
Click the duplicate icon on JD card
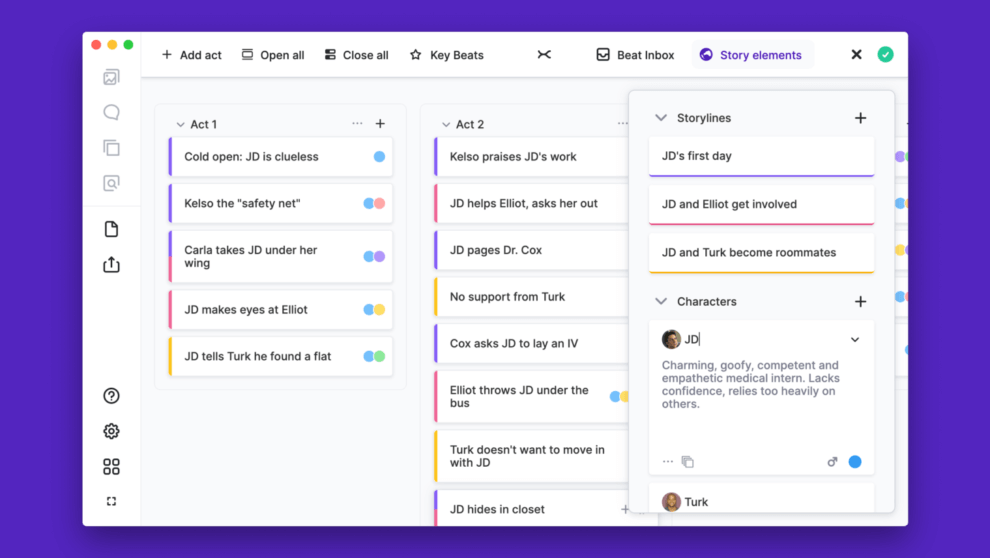click(688, 462)
